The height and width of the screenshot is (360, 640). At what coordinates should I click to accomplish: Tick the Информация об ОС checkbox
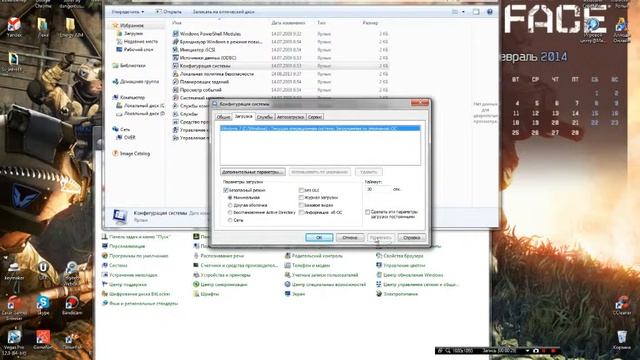[x=301, y=213]
